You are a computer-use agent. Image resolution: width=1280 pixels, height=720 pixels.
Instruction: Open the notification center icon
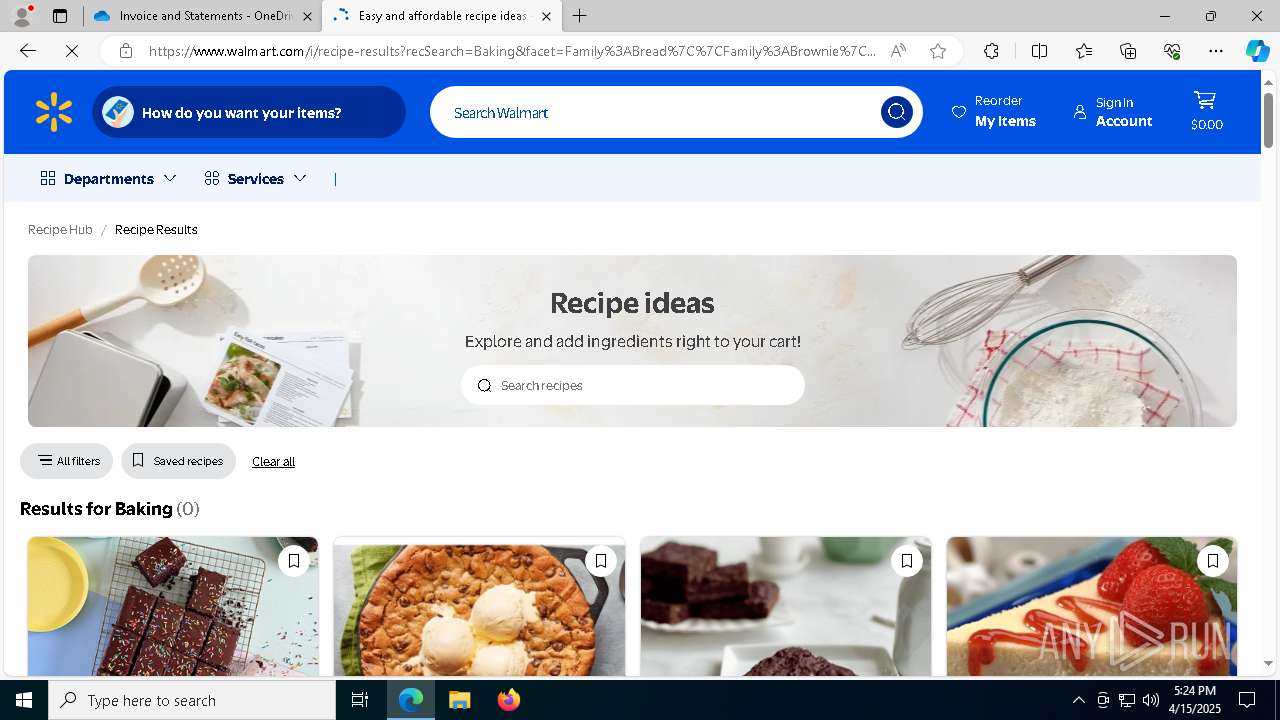[1247, 700]
